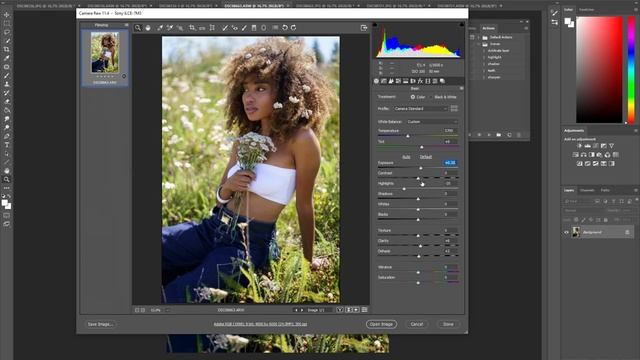This screenshot has height=360, width=640.
Task: Select the Graduated Filter tool
Action: pos(254,28)
